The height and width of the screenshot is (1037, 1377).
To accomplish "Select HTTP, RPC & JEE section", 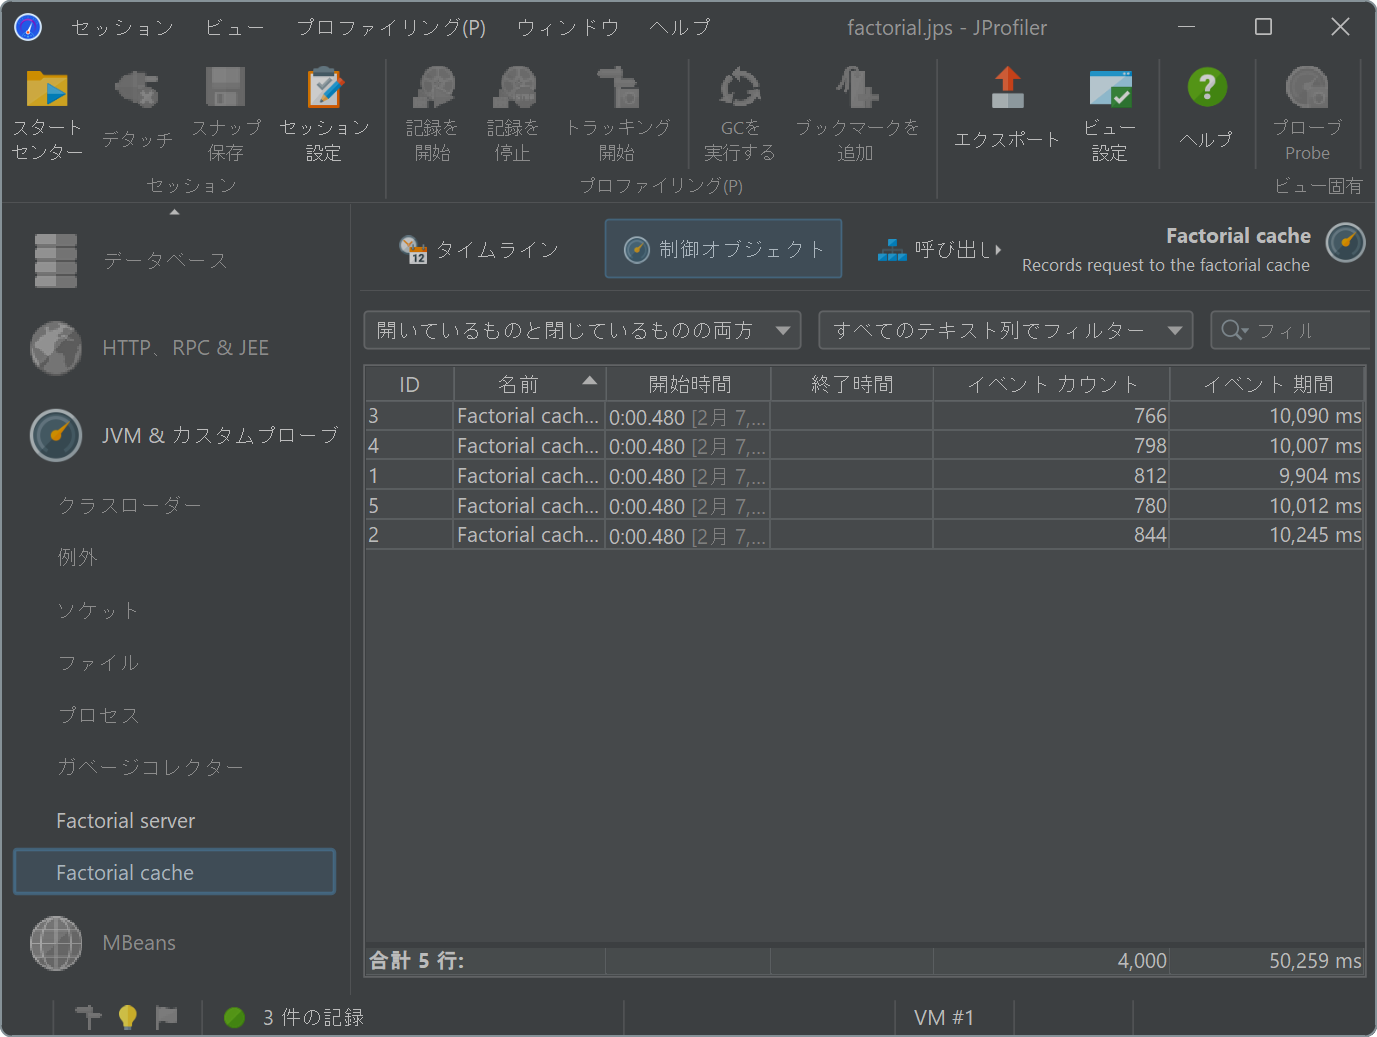I will [x=175, y=348].
